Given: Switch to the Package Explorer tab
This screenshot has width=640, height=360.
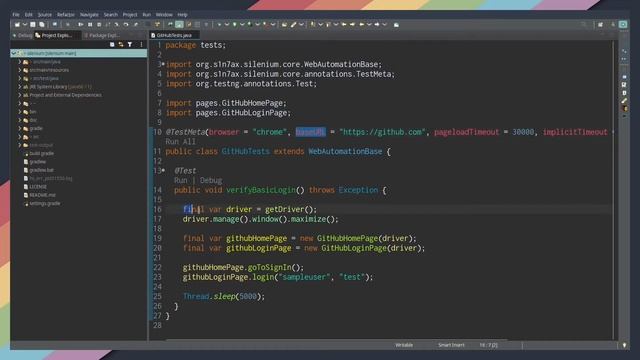Looking at the screenshot, I should [x=102, y=36].
